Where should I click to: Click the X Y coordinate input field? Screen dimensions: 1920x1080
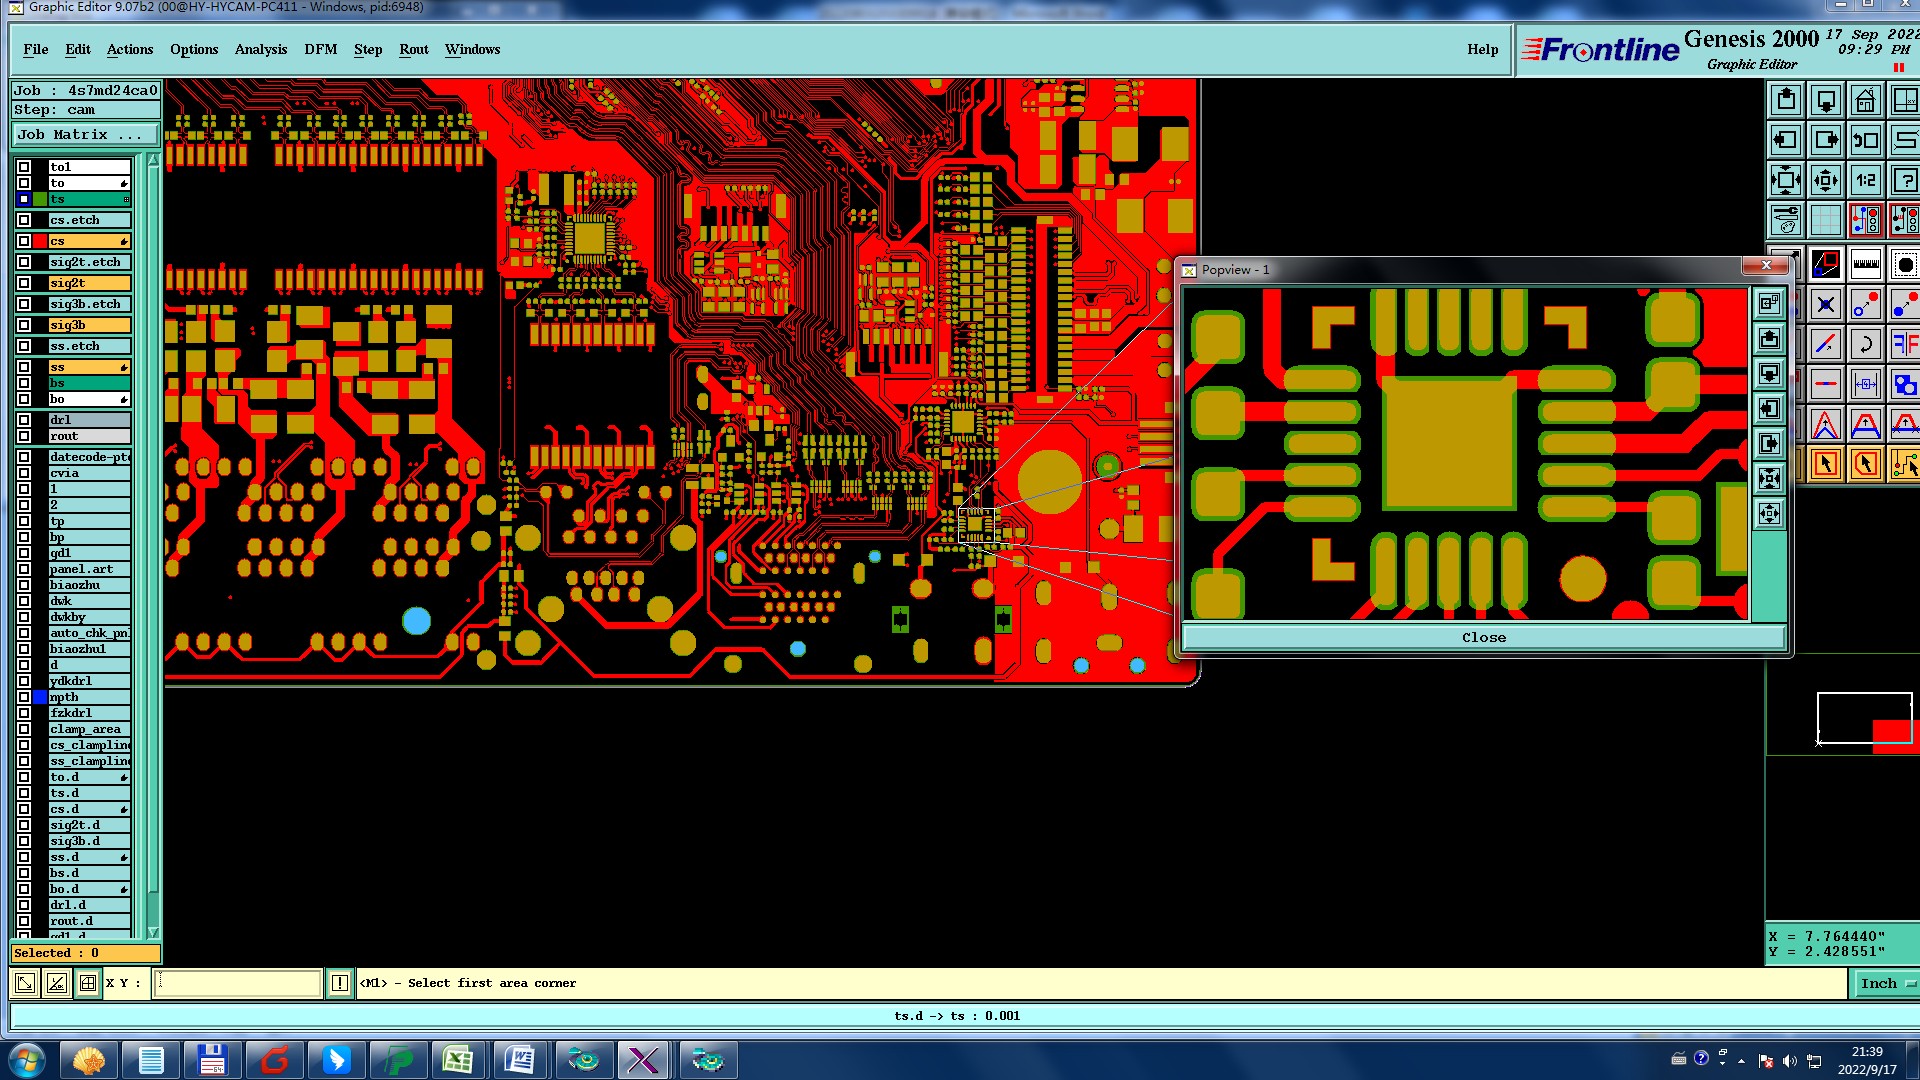coord(238,983)
